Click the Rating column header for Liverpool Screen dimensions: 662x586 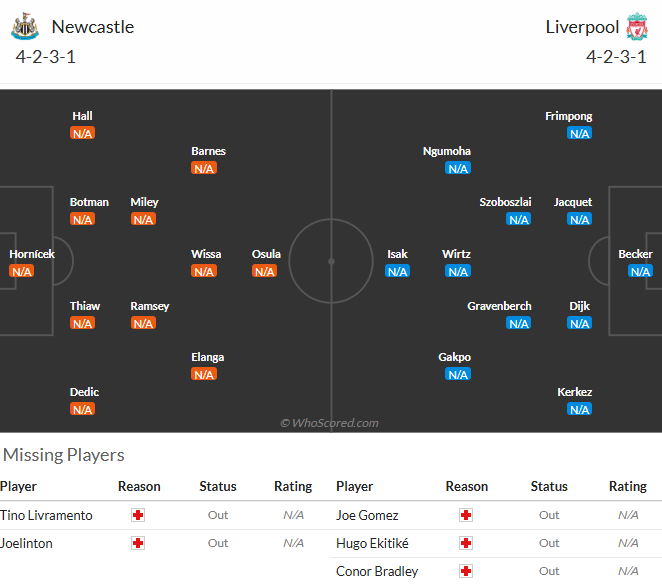coord(627,486)
